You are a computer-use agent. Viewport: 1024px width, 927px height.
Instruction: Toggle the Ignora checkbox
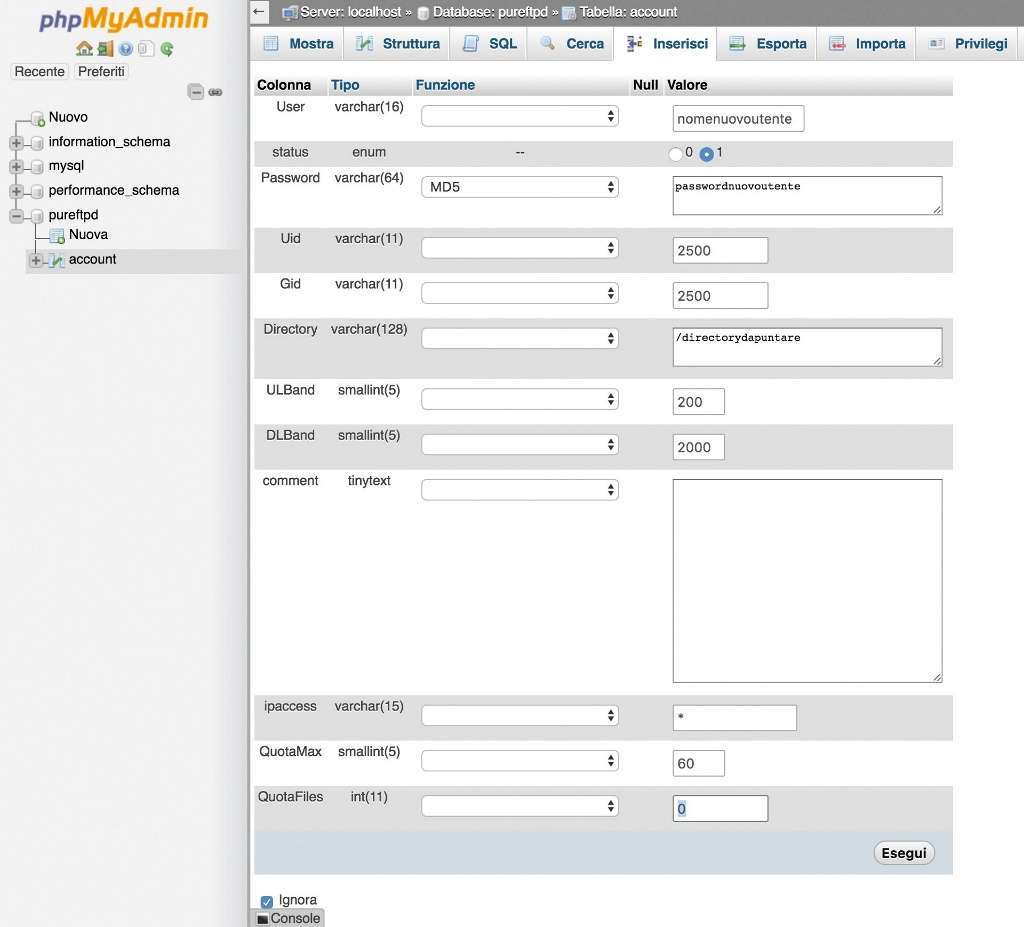click(267, 901)
